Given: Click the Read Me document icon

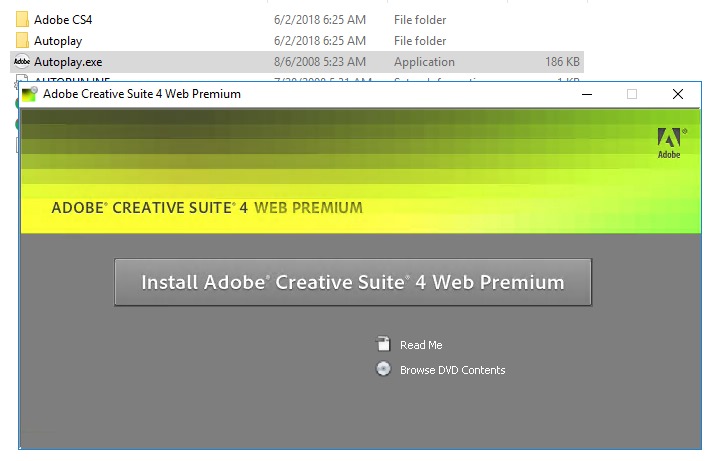Looking at the screenshot, I should (383, 344).
